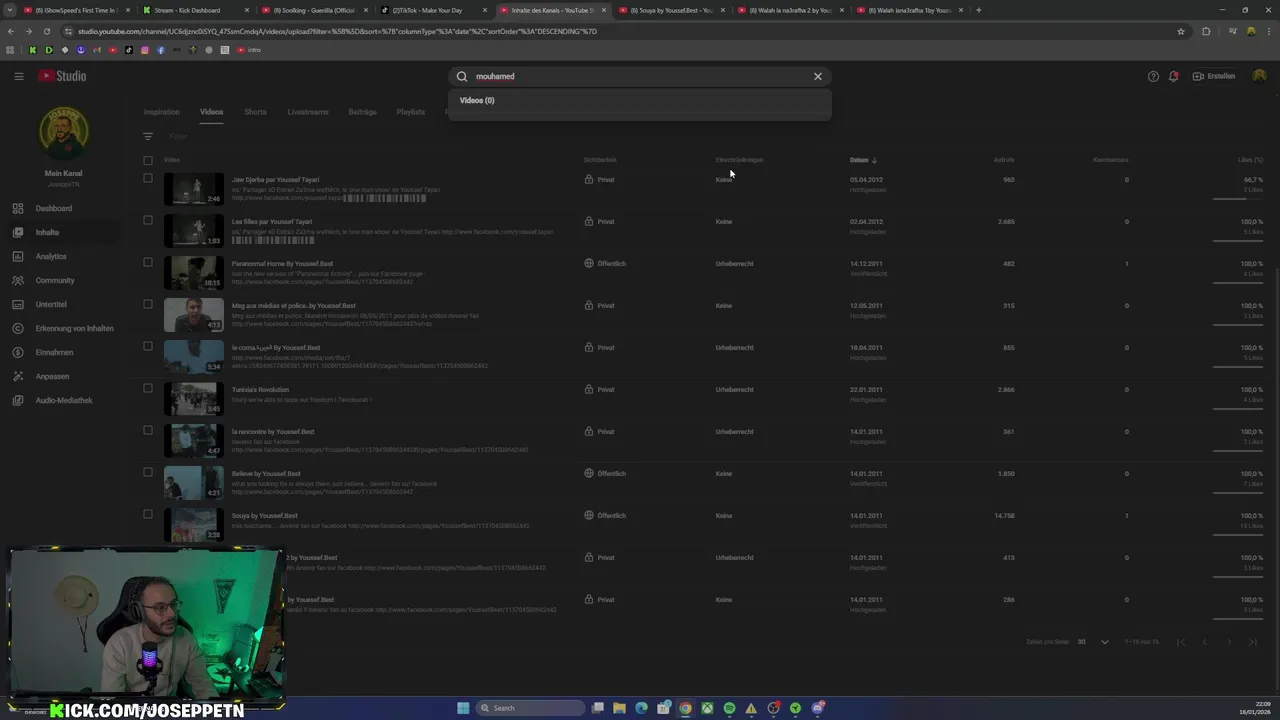Viewport: 1280px width, 720px height.
Task: Click the filter lines icon
Action: pos(148,137)
